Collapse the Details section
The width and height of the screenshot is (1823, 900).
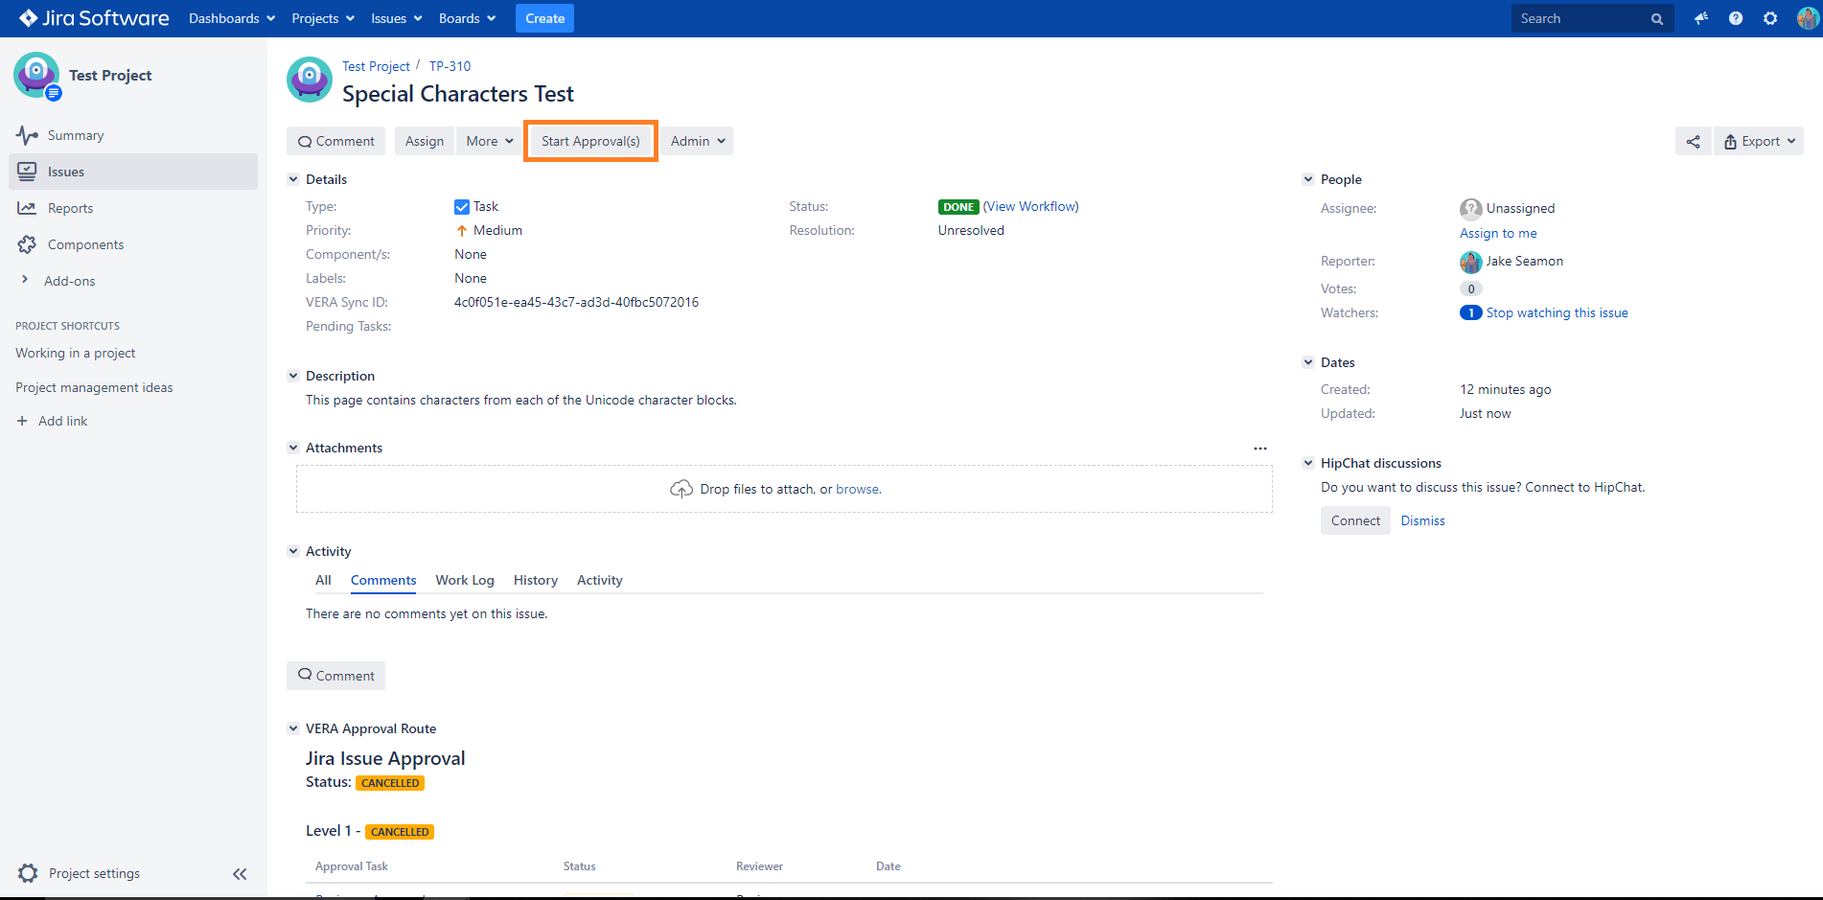[x=293, y=179]
